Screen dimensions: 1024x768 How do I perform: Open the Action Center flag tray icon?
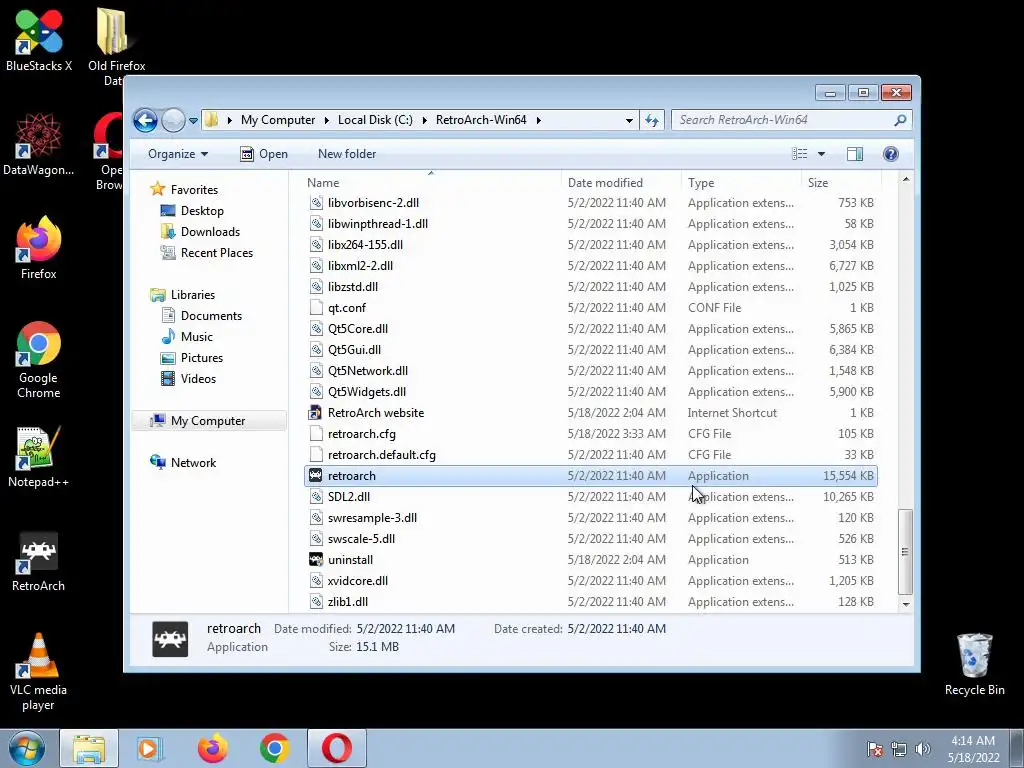[875, 749]
